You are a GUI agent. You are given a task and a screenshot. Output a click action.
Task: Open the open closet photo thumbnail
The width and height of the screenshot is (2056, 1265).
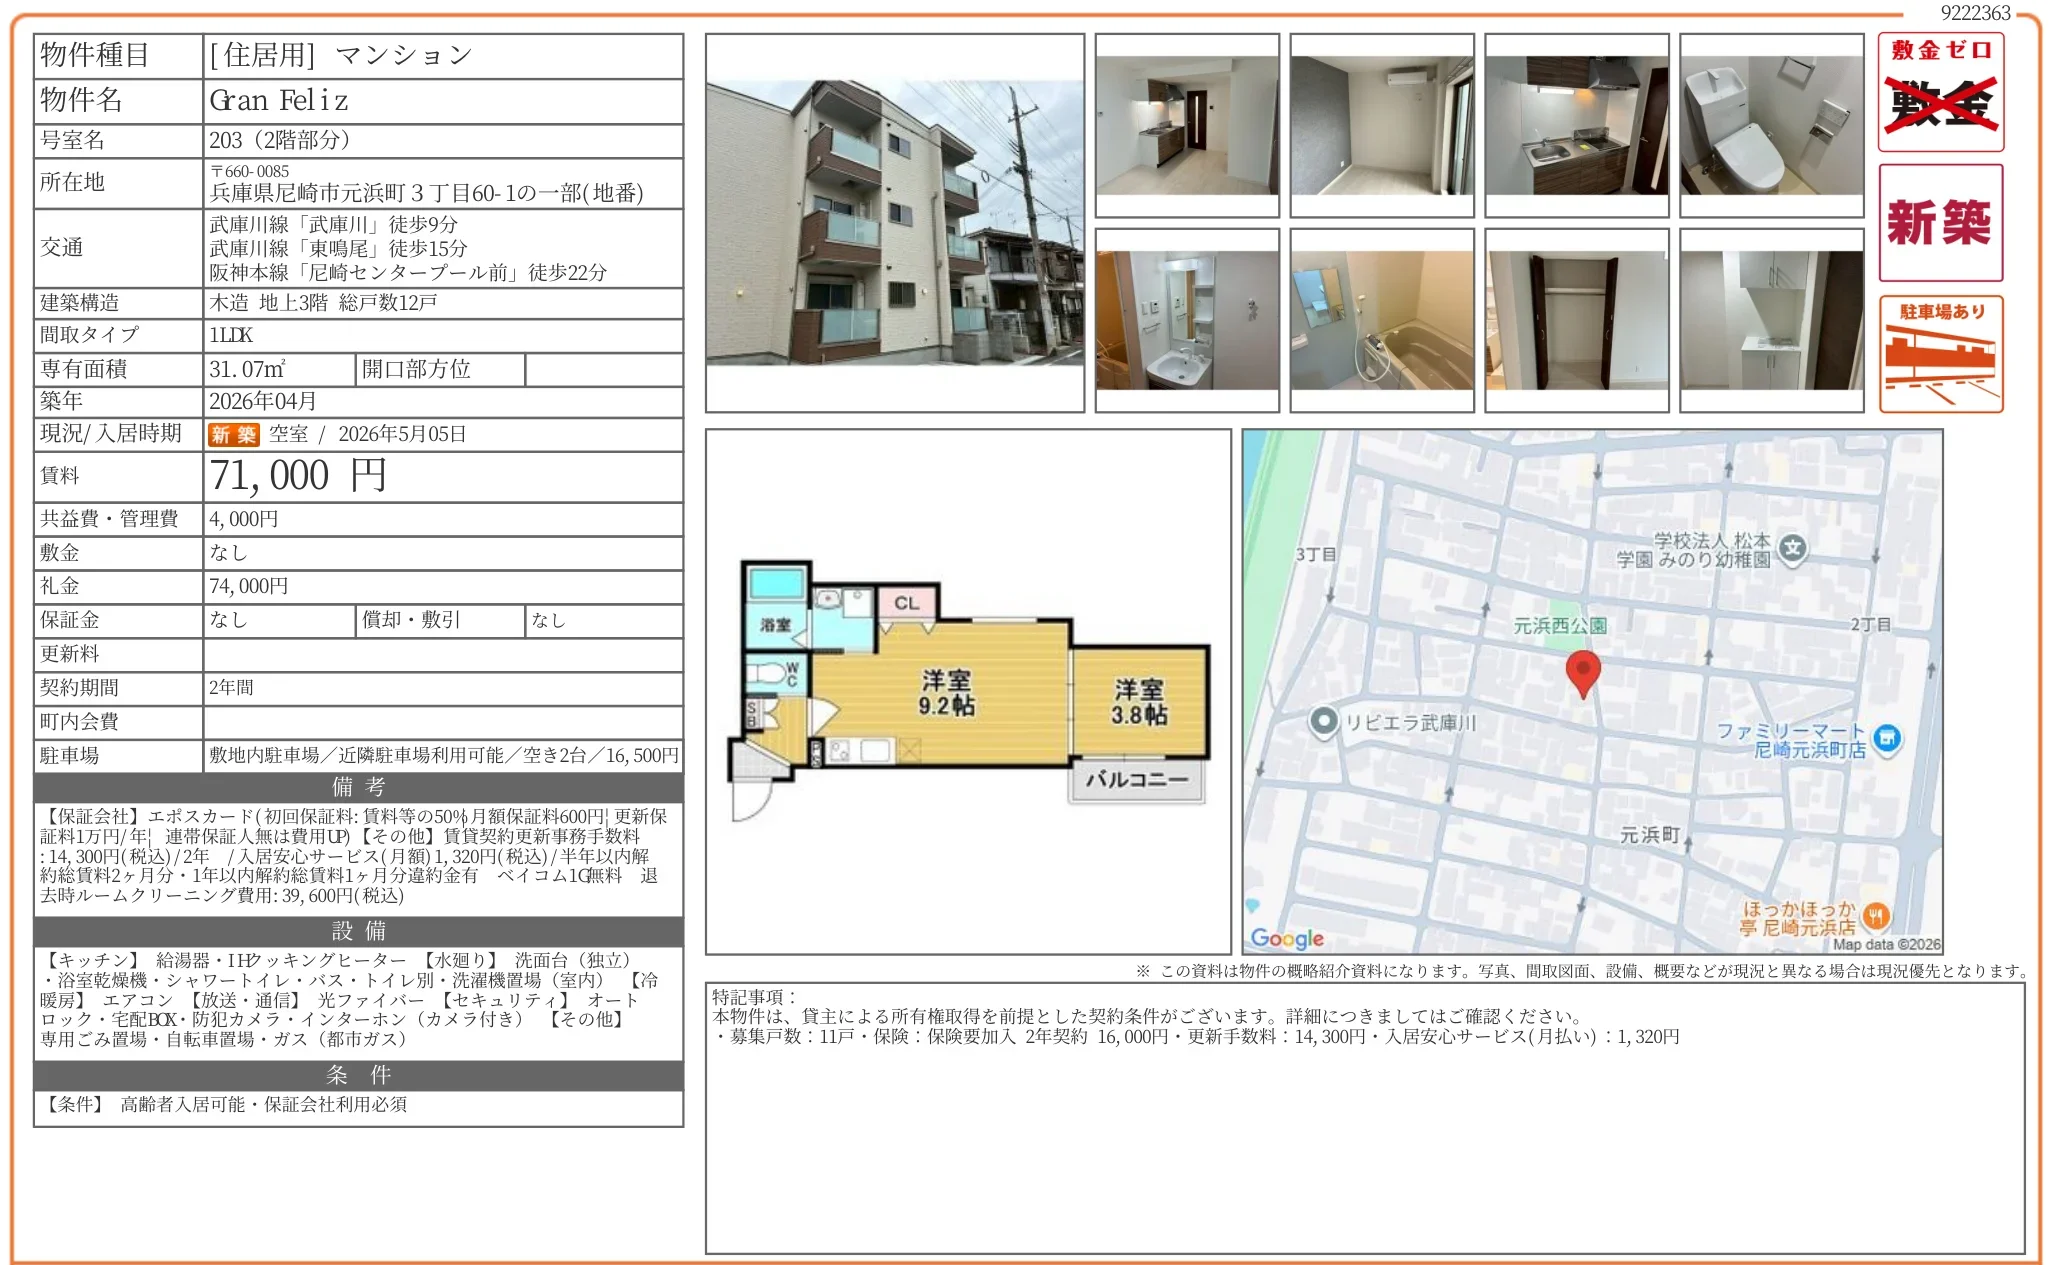1576,320
